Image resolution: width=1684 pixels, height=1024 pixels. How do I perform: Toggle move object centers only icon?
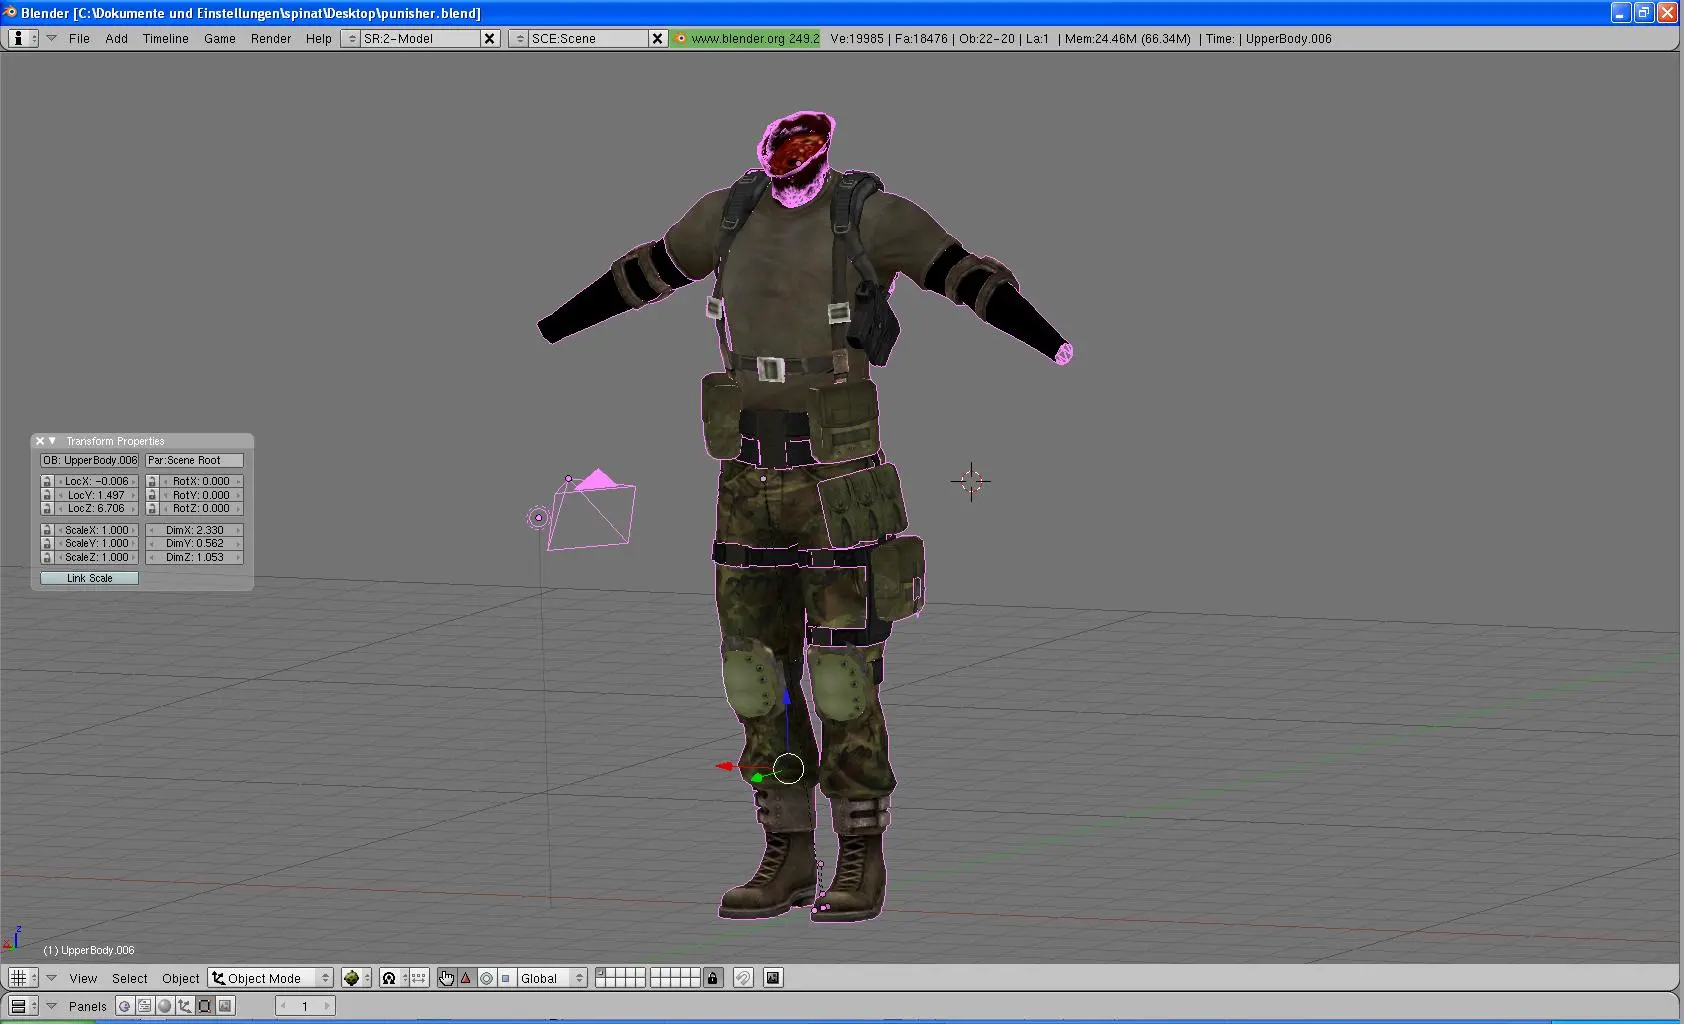pyautogui.click(x=418, y=978)
